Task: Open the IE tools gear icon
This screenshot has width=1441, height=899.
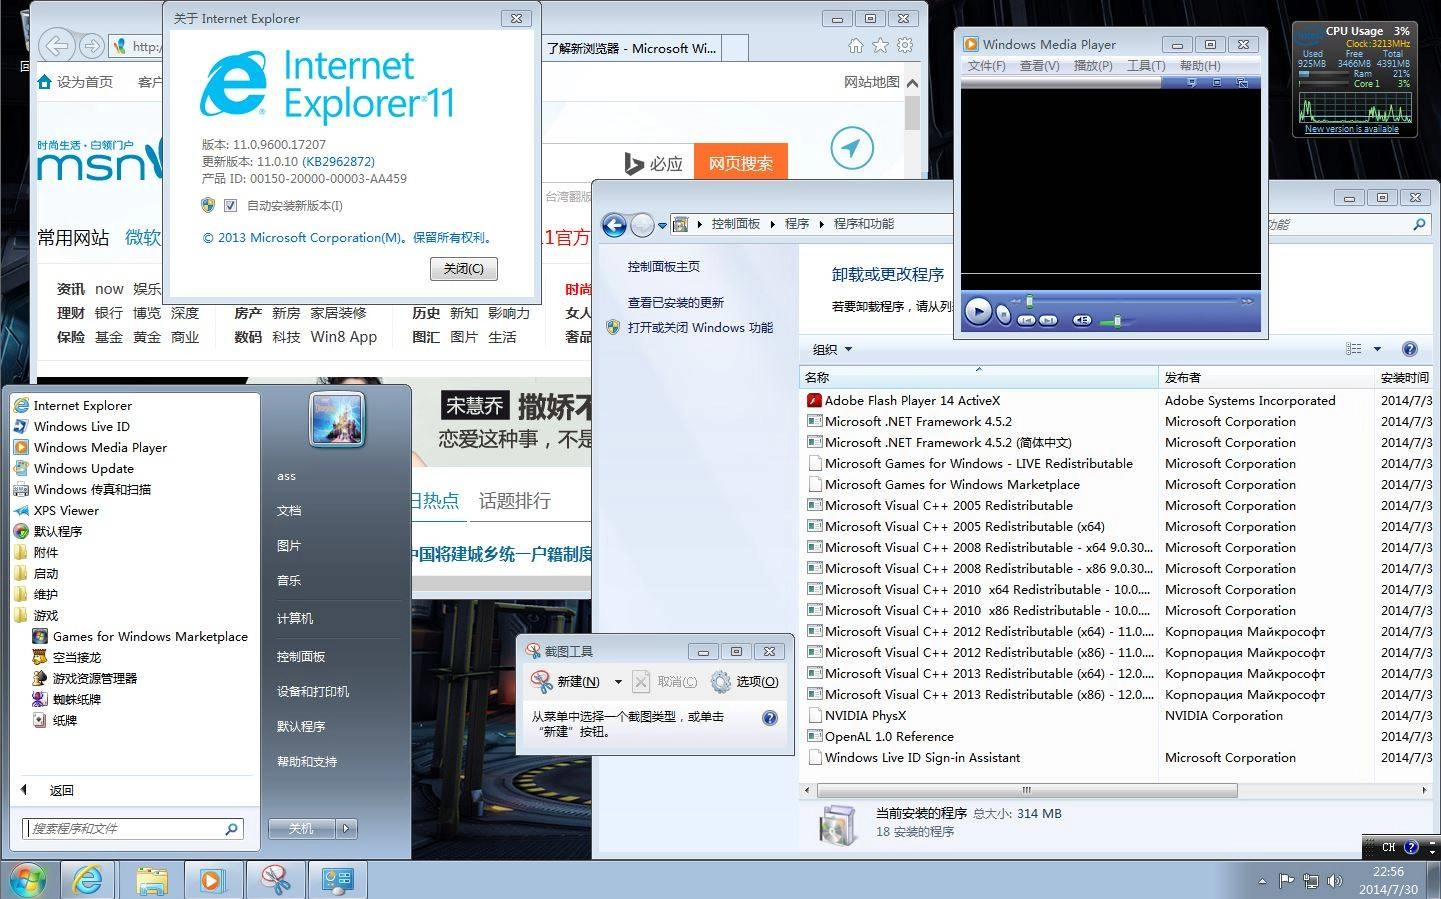Action: click(905, 46)
